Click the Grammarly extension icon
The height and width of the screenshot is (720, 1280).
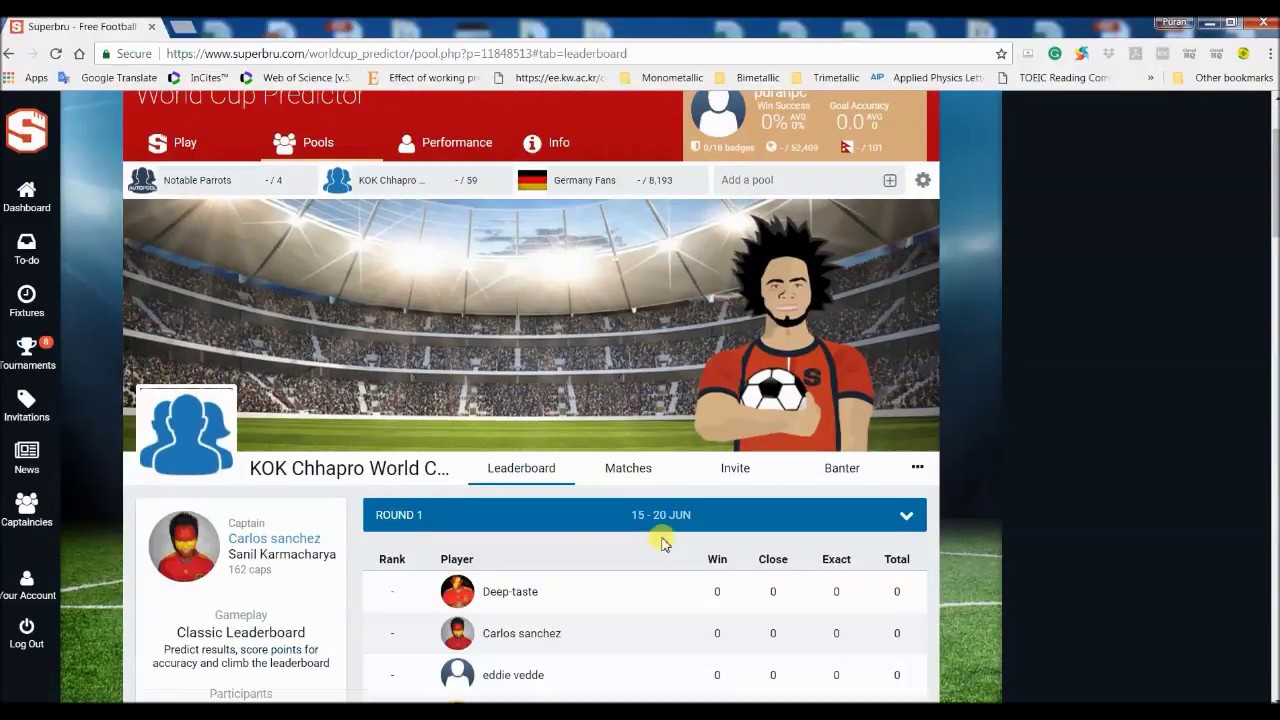[1055, 54]
